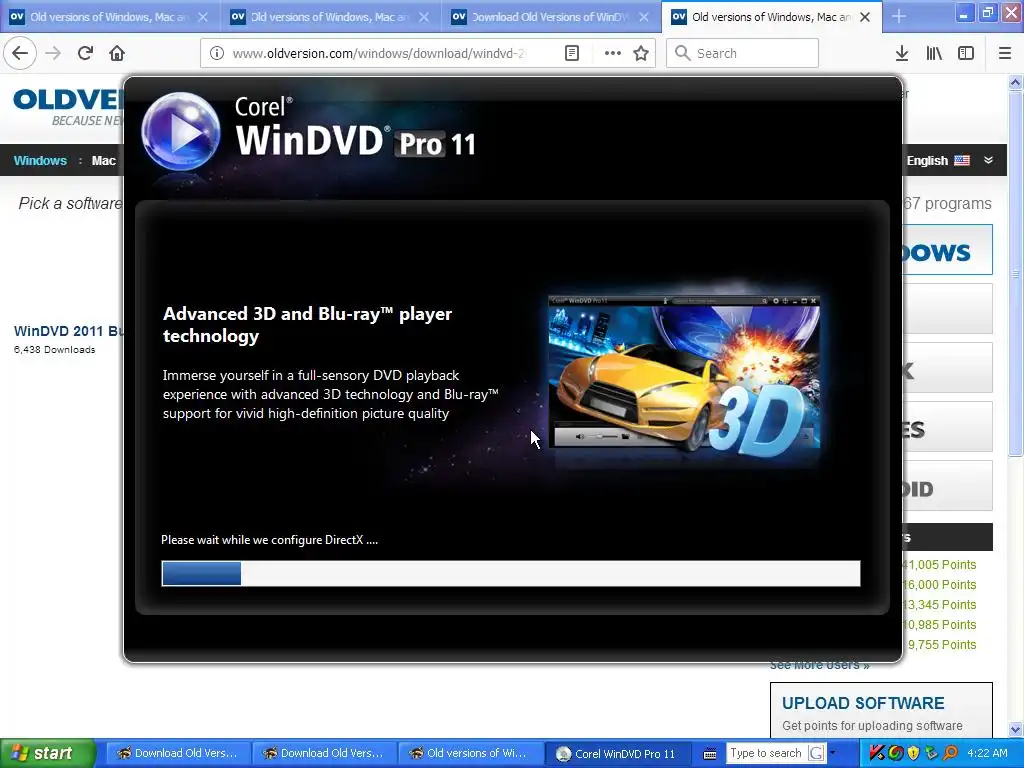Select the Mac site navigation item
This screenshot has width=1024, height=768.
[103, 161]
